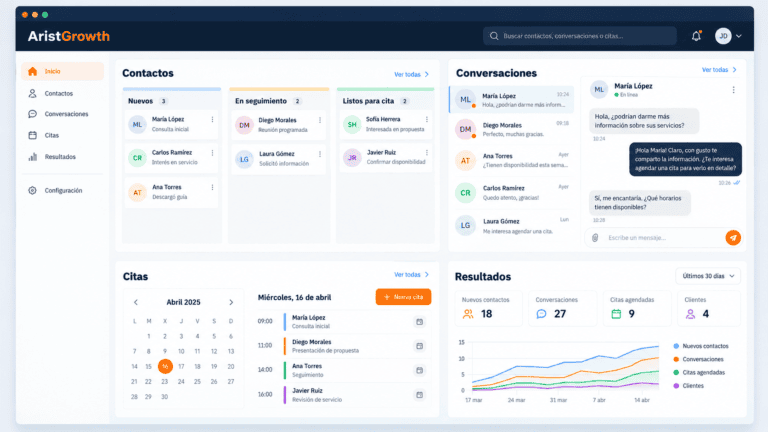The image size is (768, 432).
Task: Open the 14:00 Ana Torres Seguimiento appointment
Action: [343, 370]
